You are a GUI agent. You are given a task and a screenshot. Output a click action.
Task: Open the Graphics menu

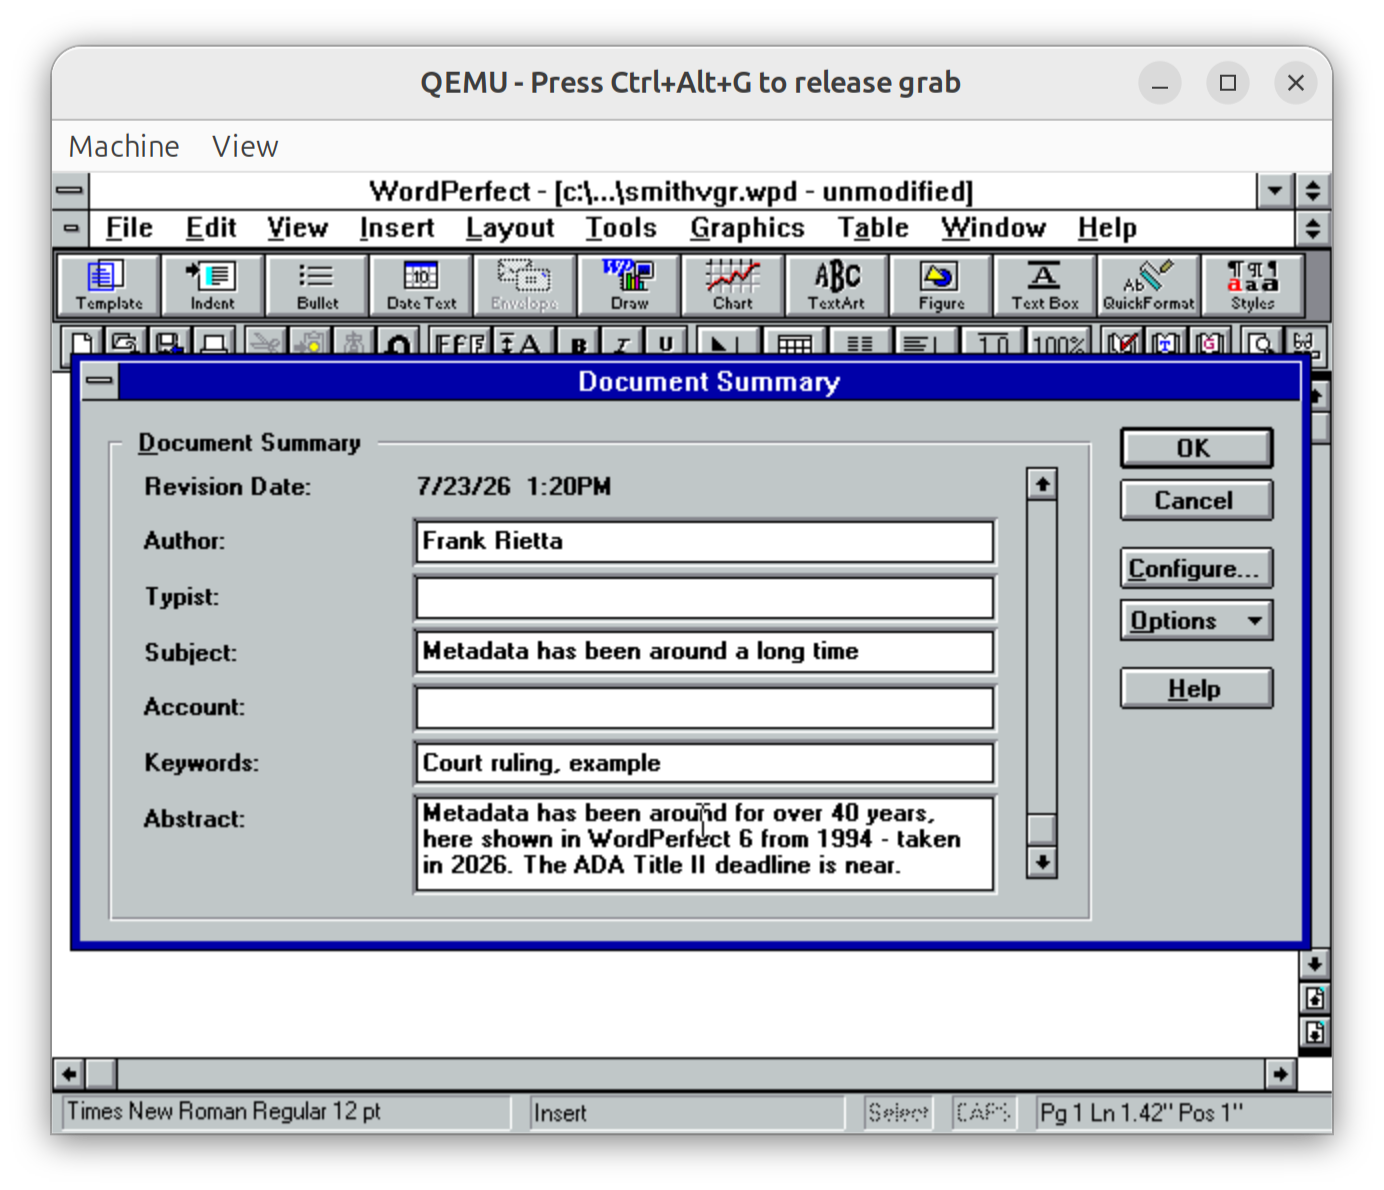point(747,228)
